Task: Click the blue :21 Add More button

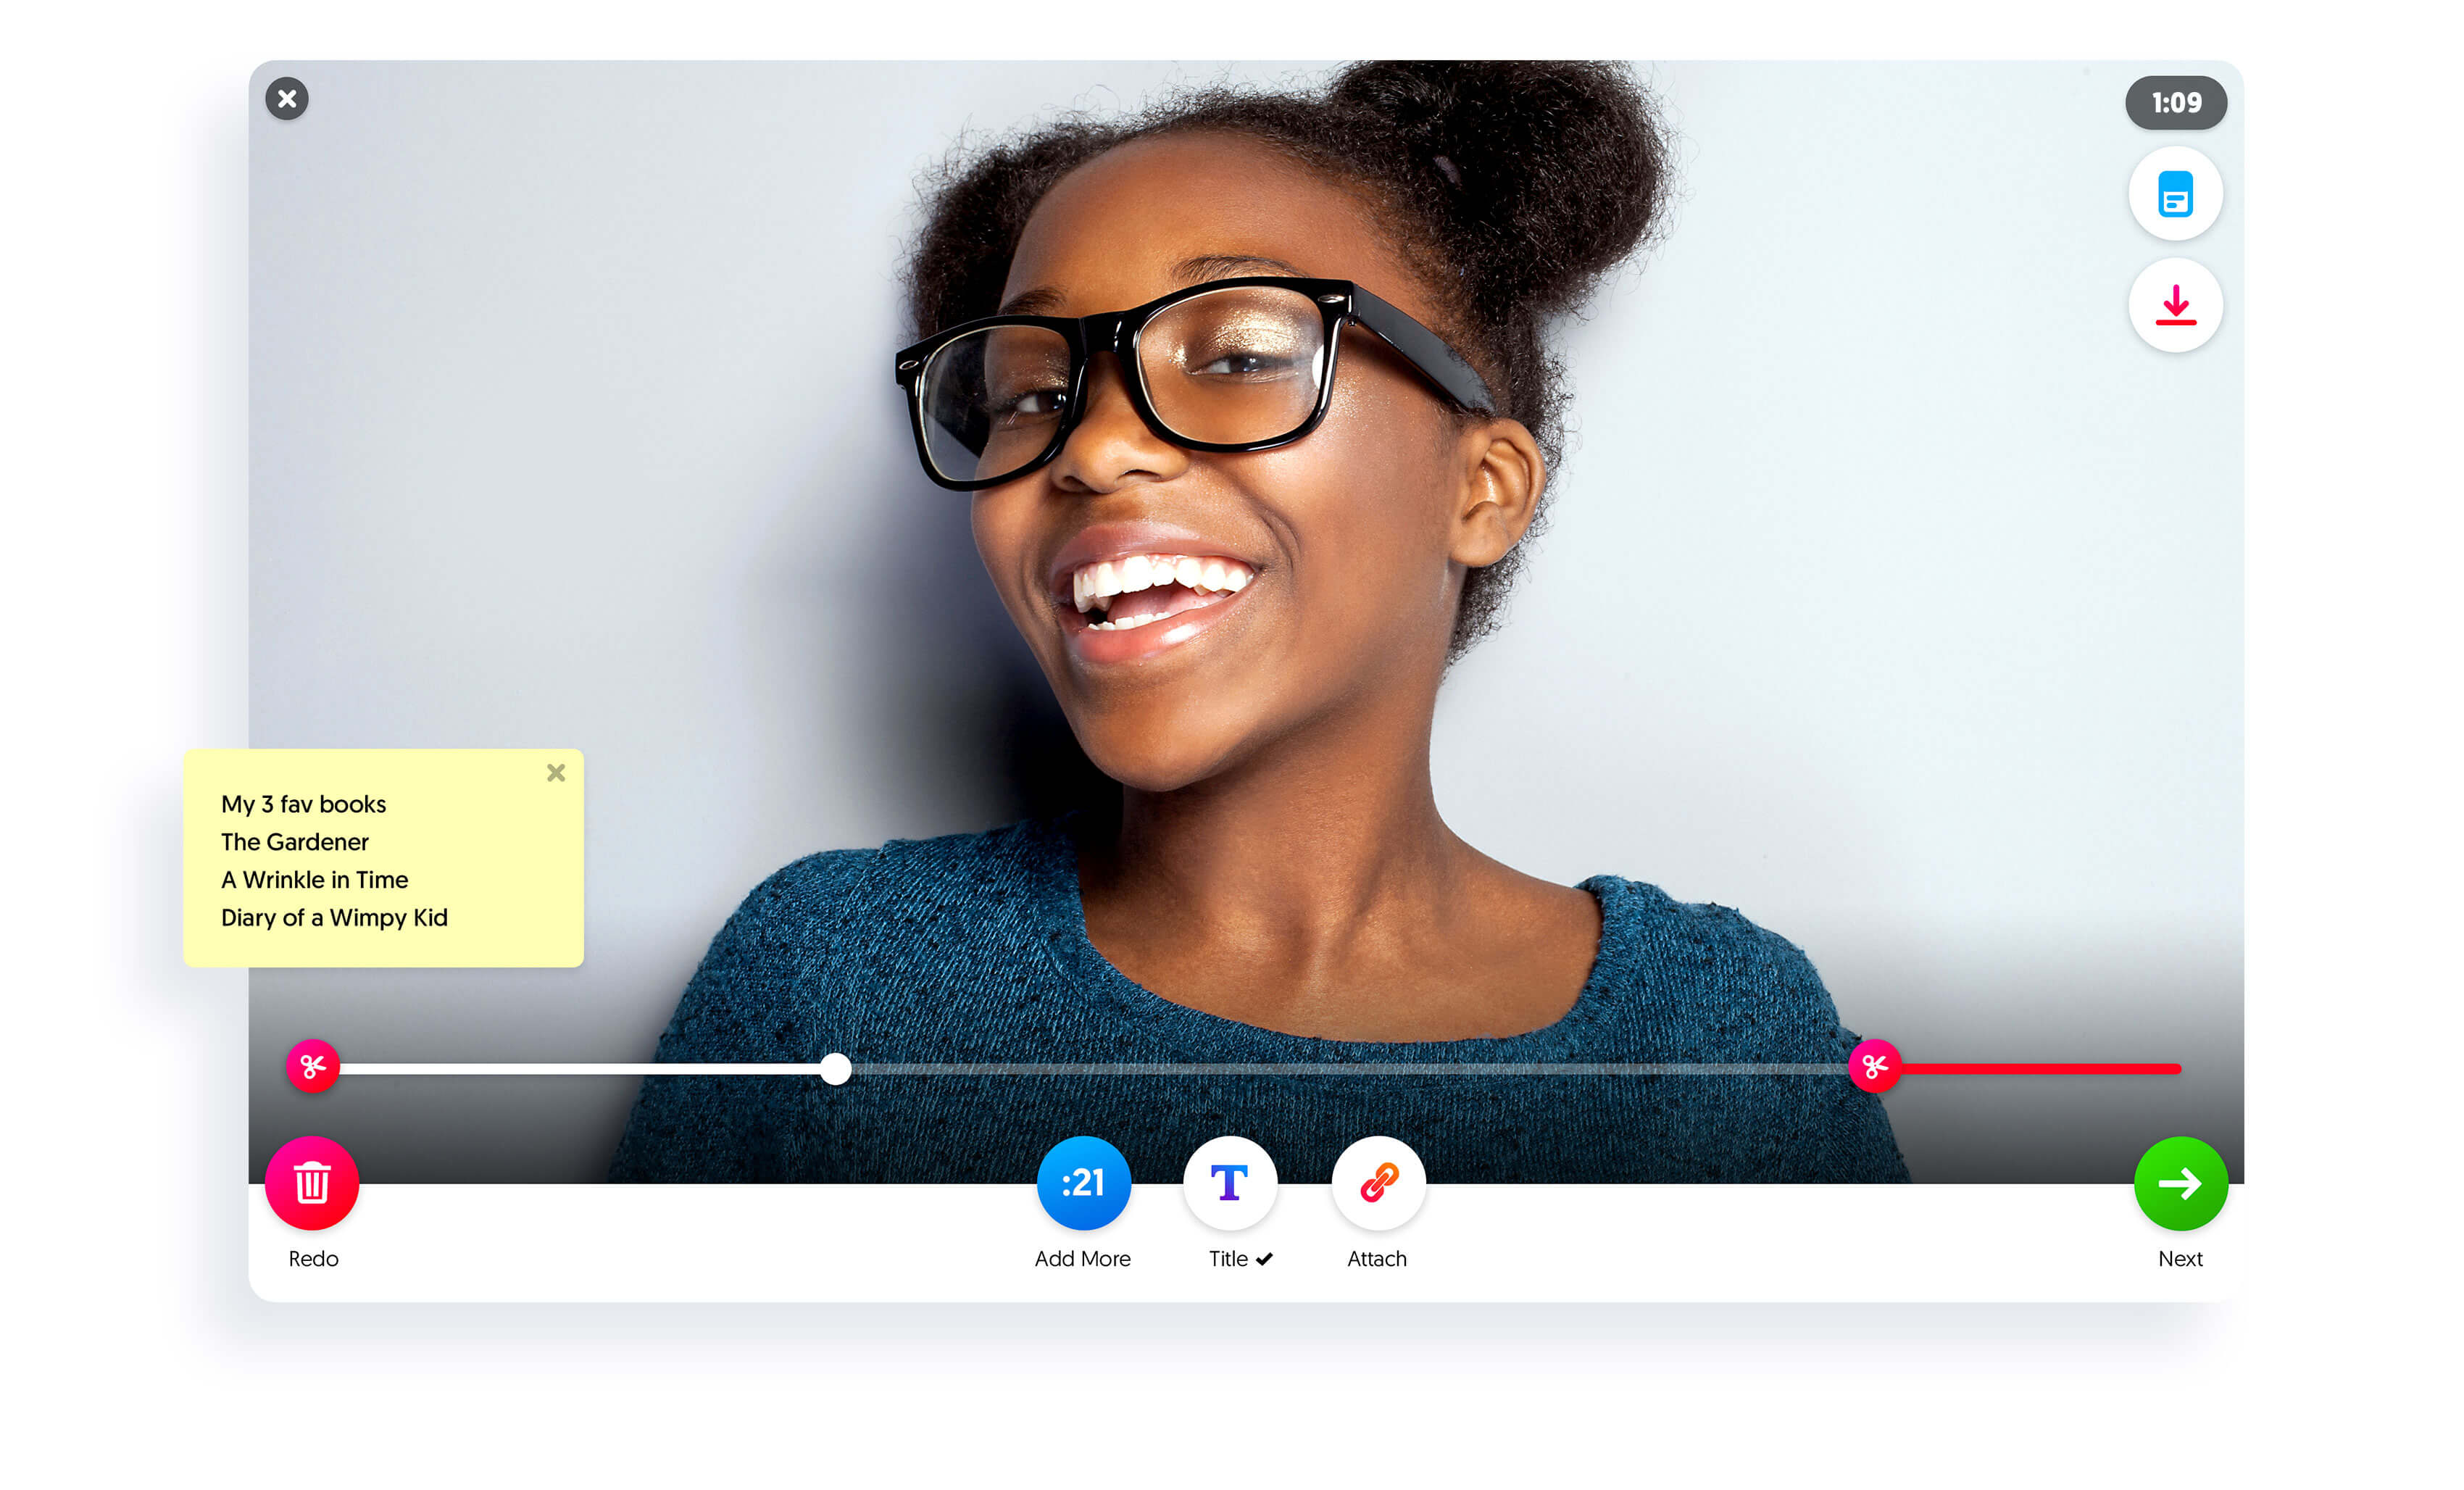Action: (1083, 1183)
